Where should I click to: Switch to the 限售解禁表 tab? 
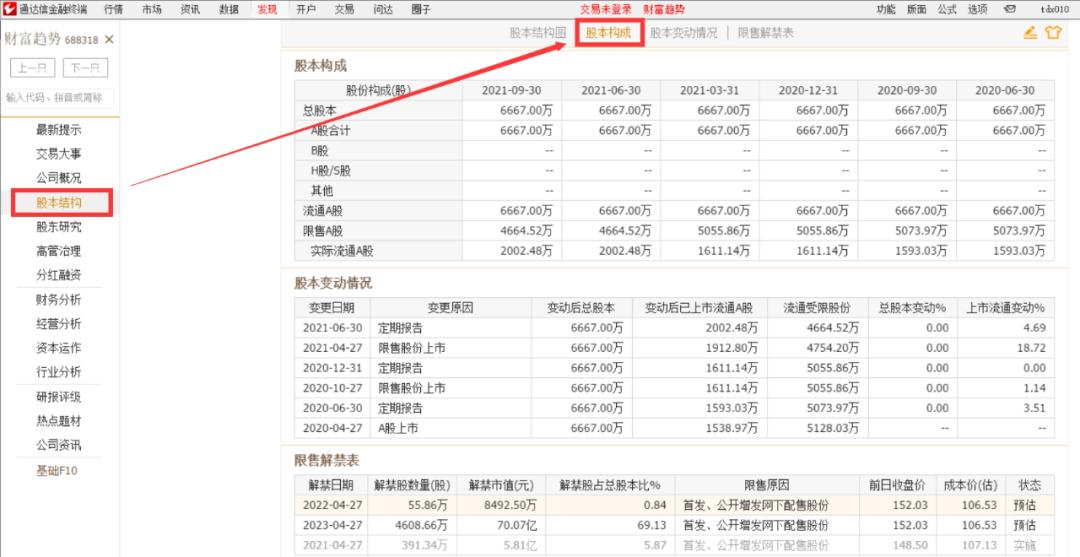point(765,32)
